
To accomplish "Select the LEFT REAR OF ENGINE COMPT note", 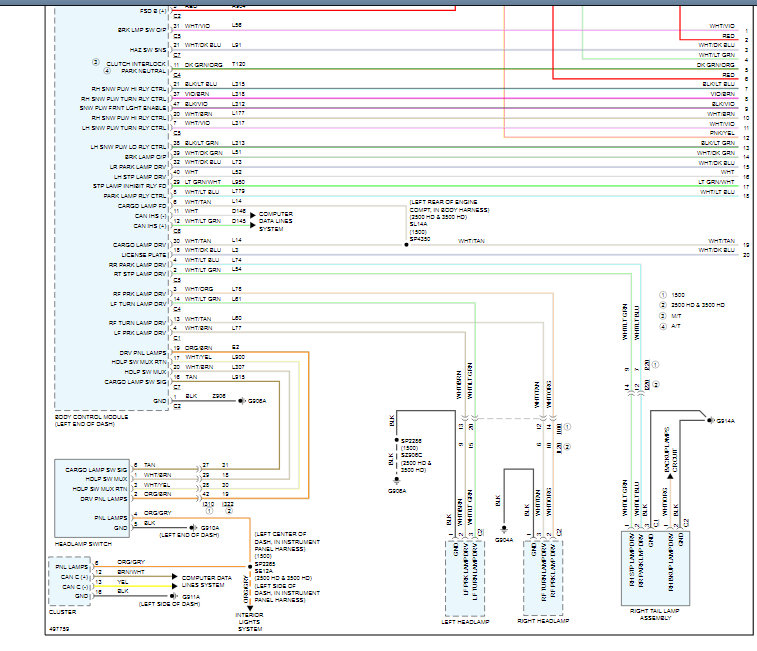I will (449, 206).
